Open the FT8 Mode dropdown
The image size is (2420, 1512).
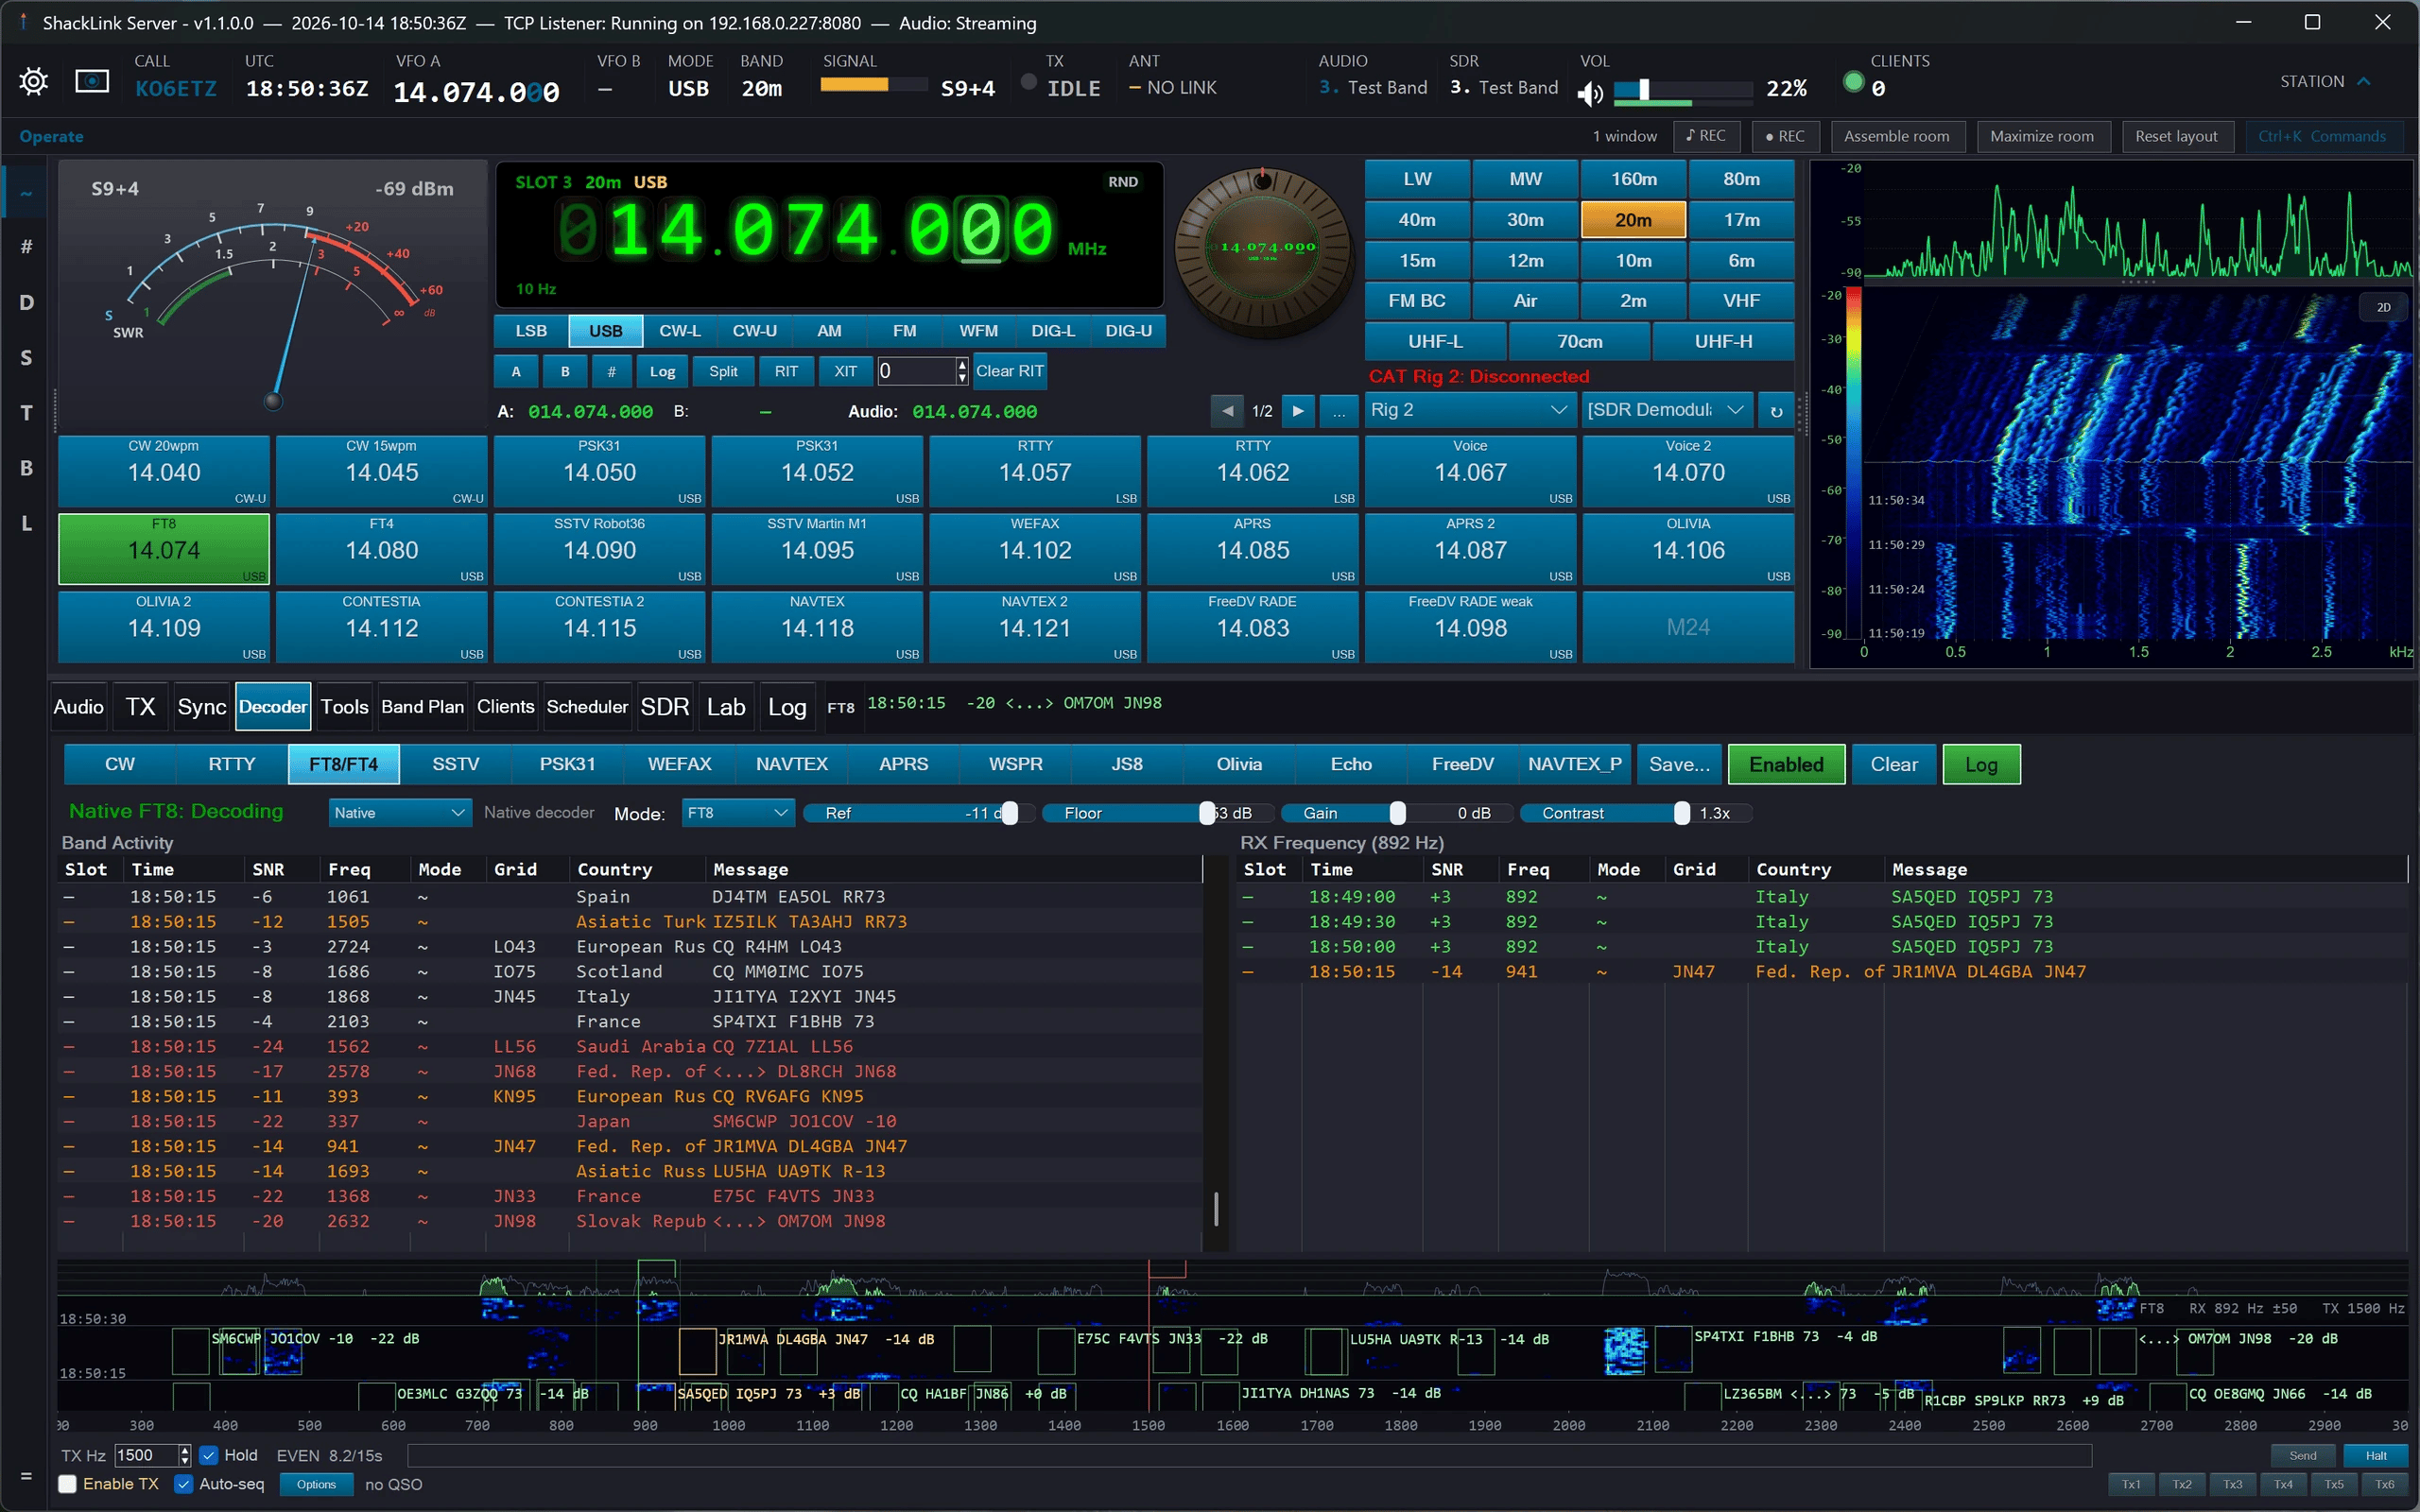[737, 813]
